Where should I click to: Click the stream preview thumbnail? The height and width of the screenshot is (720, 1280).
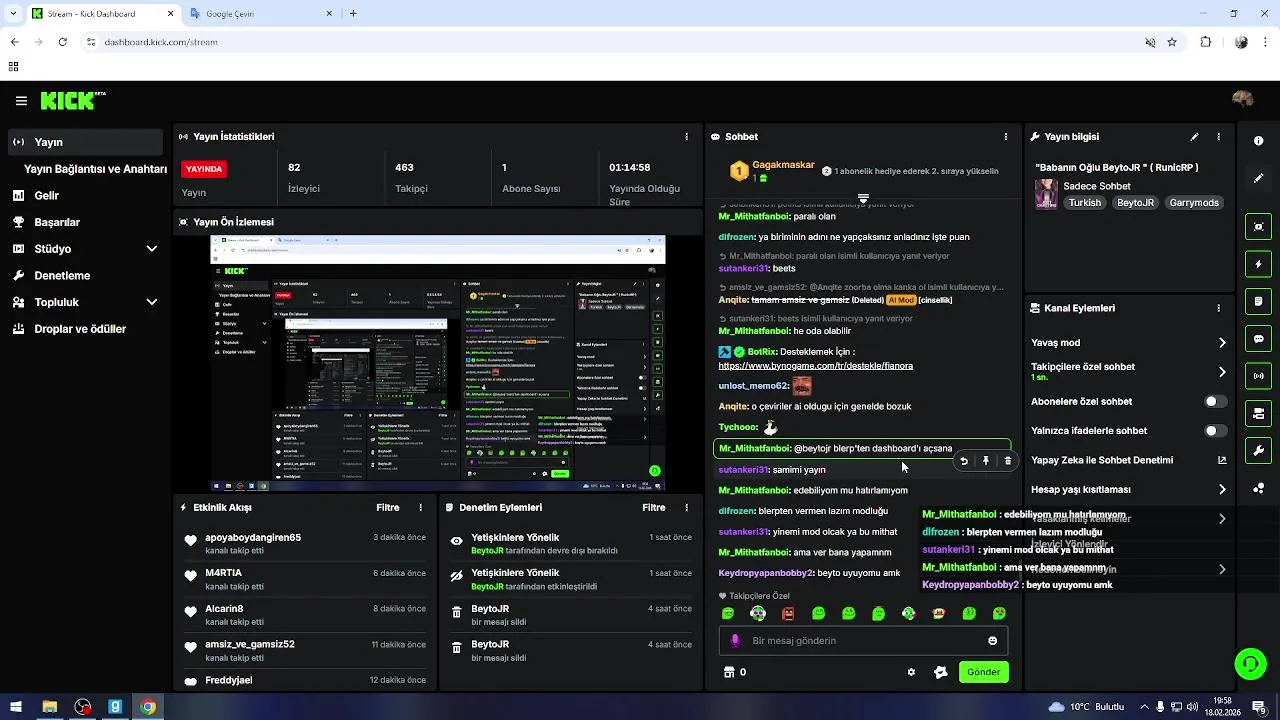click(437, 363)
